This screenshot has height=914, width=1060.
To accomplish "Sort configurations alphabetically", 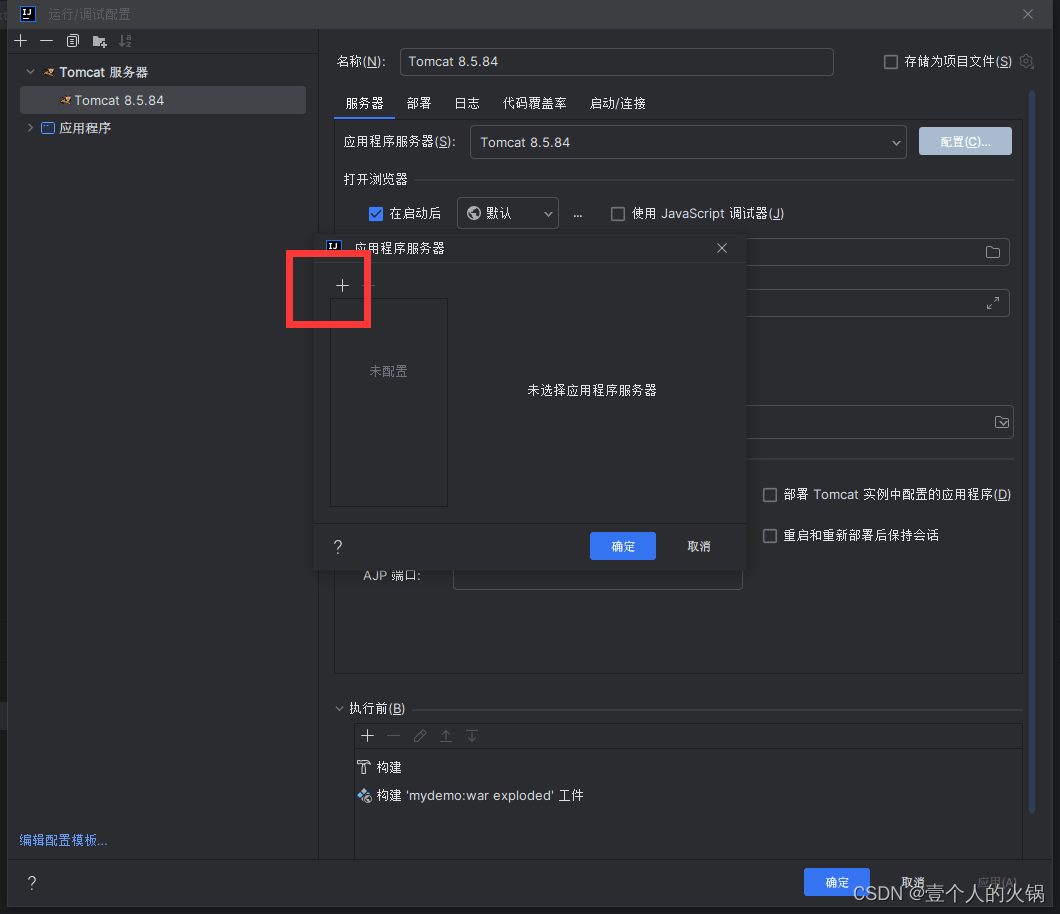I will 125,41.
